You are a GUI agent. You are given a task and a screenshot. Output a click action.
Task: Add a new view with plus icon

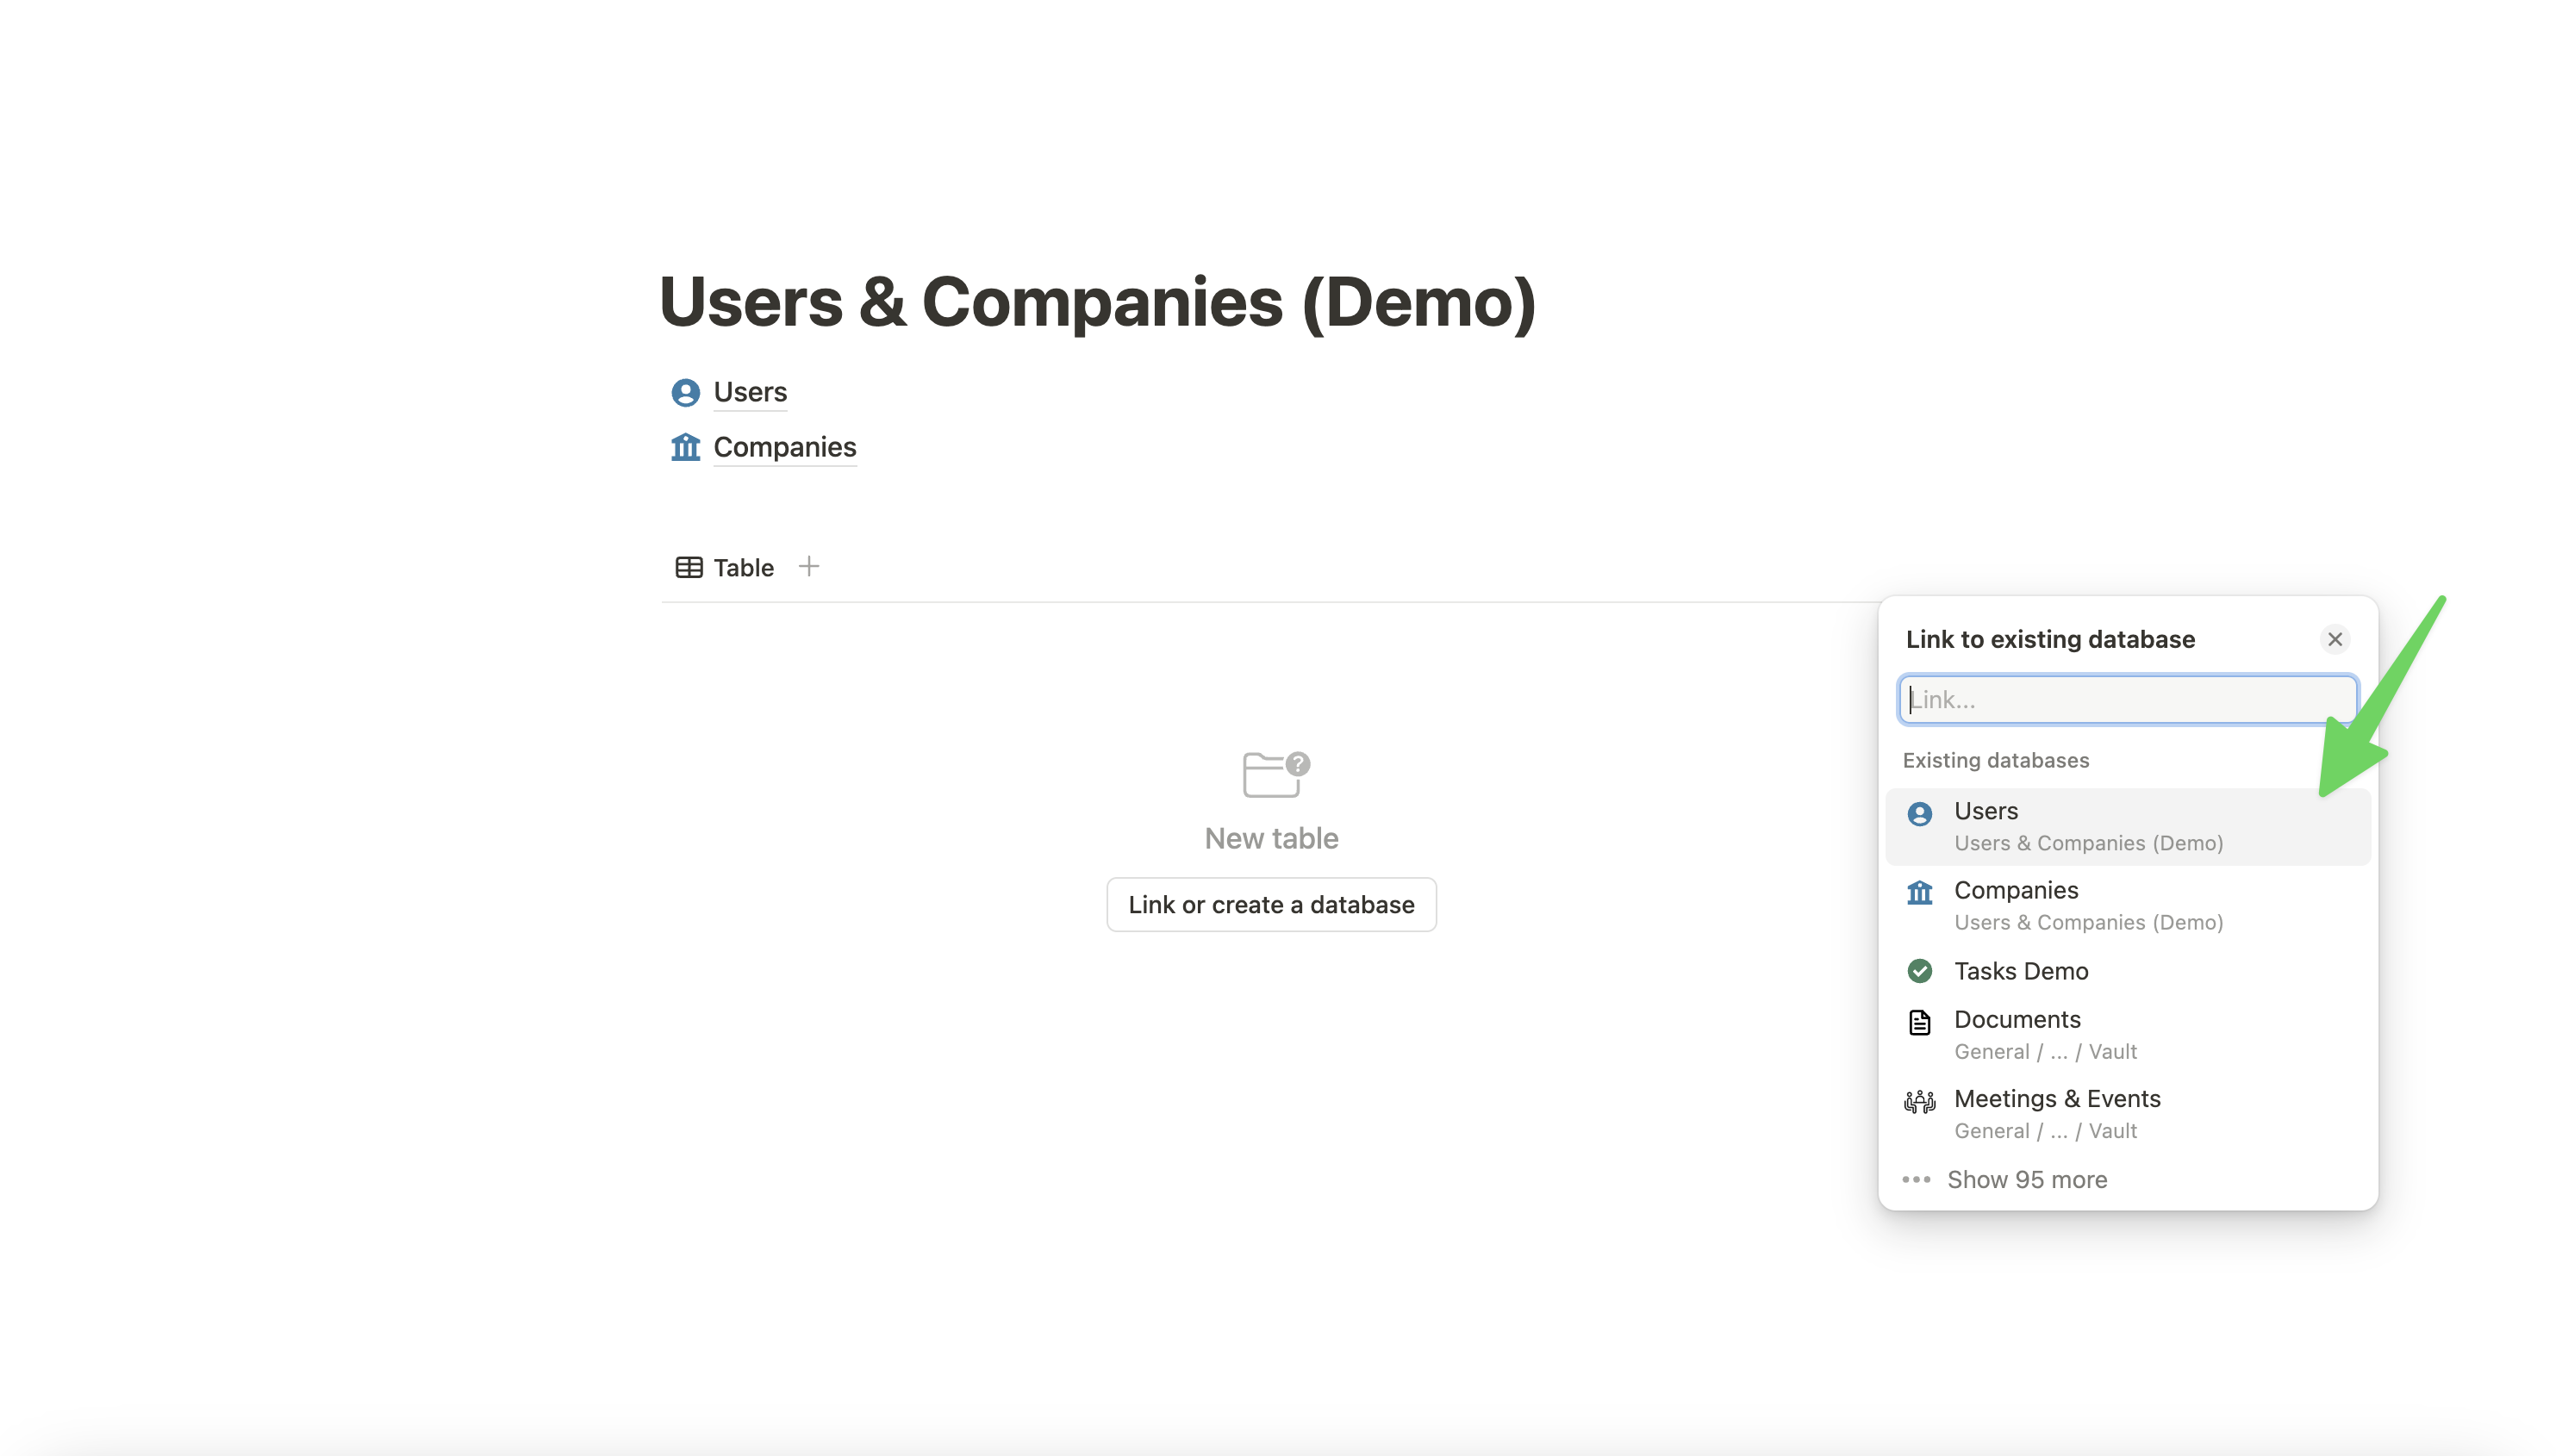pyautogui.click(x=809, y=566)
